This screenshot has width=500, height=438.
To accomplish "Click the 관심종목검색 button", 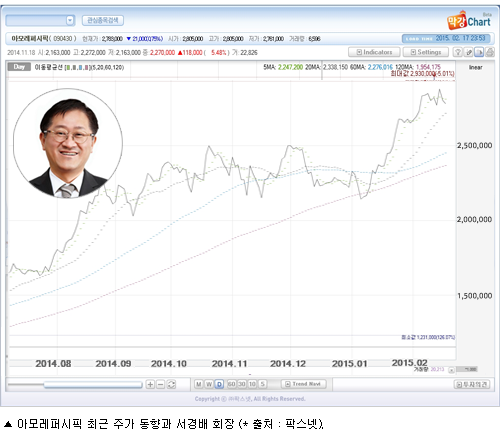I will pos(103,20).
